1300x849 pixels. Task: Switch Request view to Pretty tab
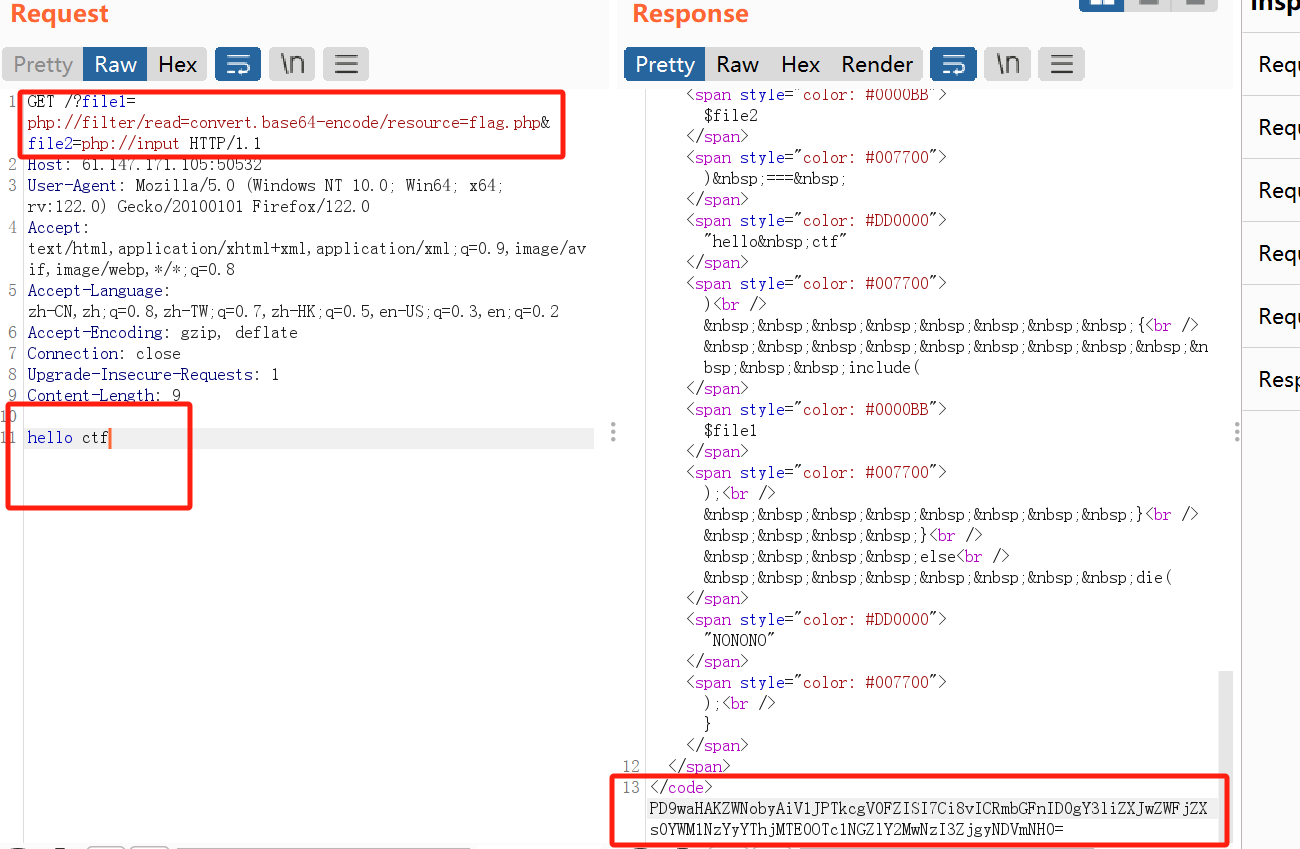(43, 64)
